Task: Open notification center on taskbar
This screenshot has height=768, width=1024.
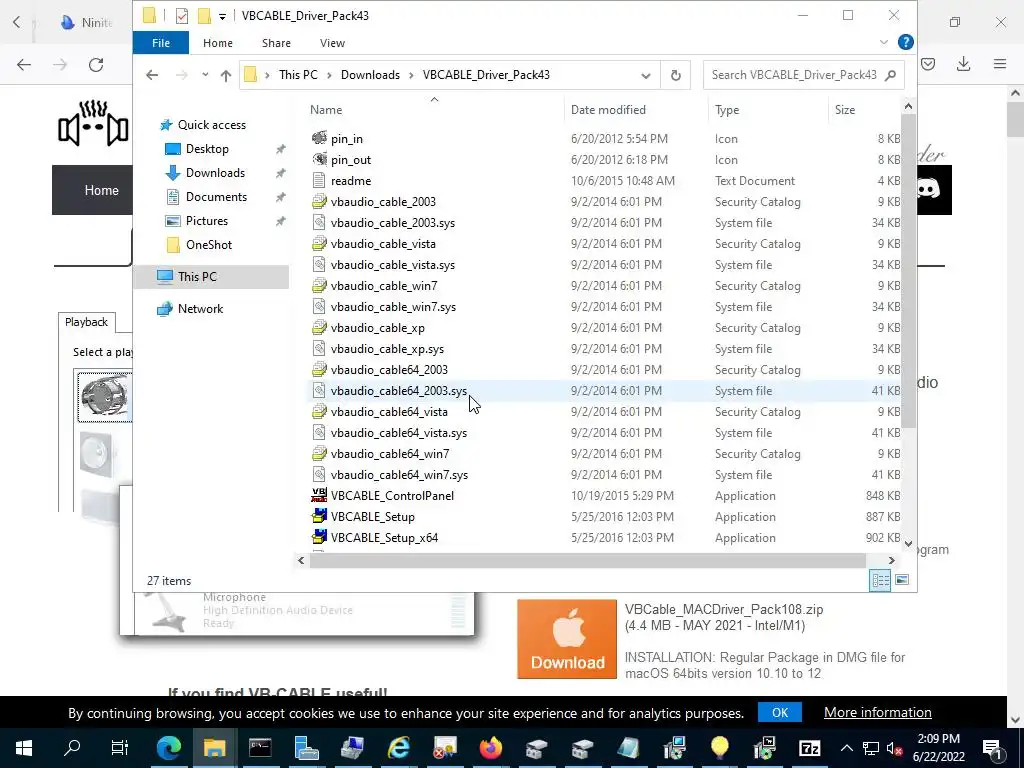Action: pos(991,748)
